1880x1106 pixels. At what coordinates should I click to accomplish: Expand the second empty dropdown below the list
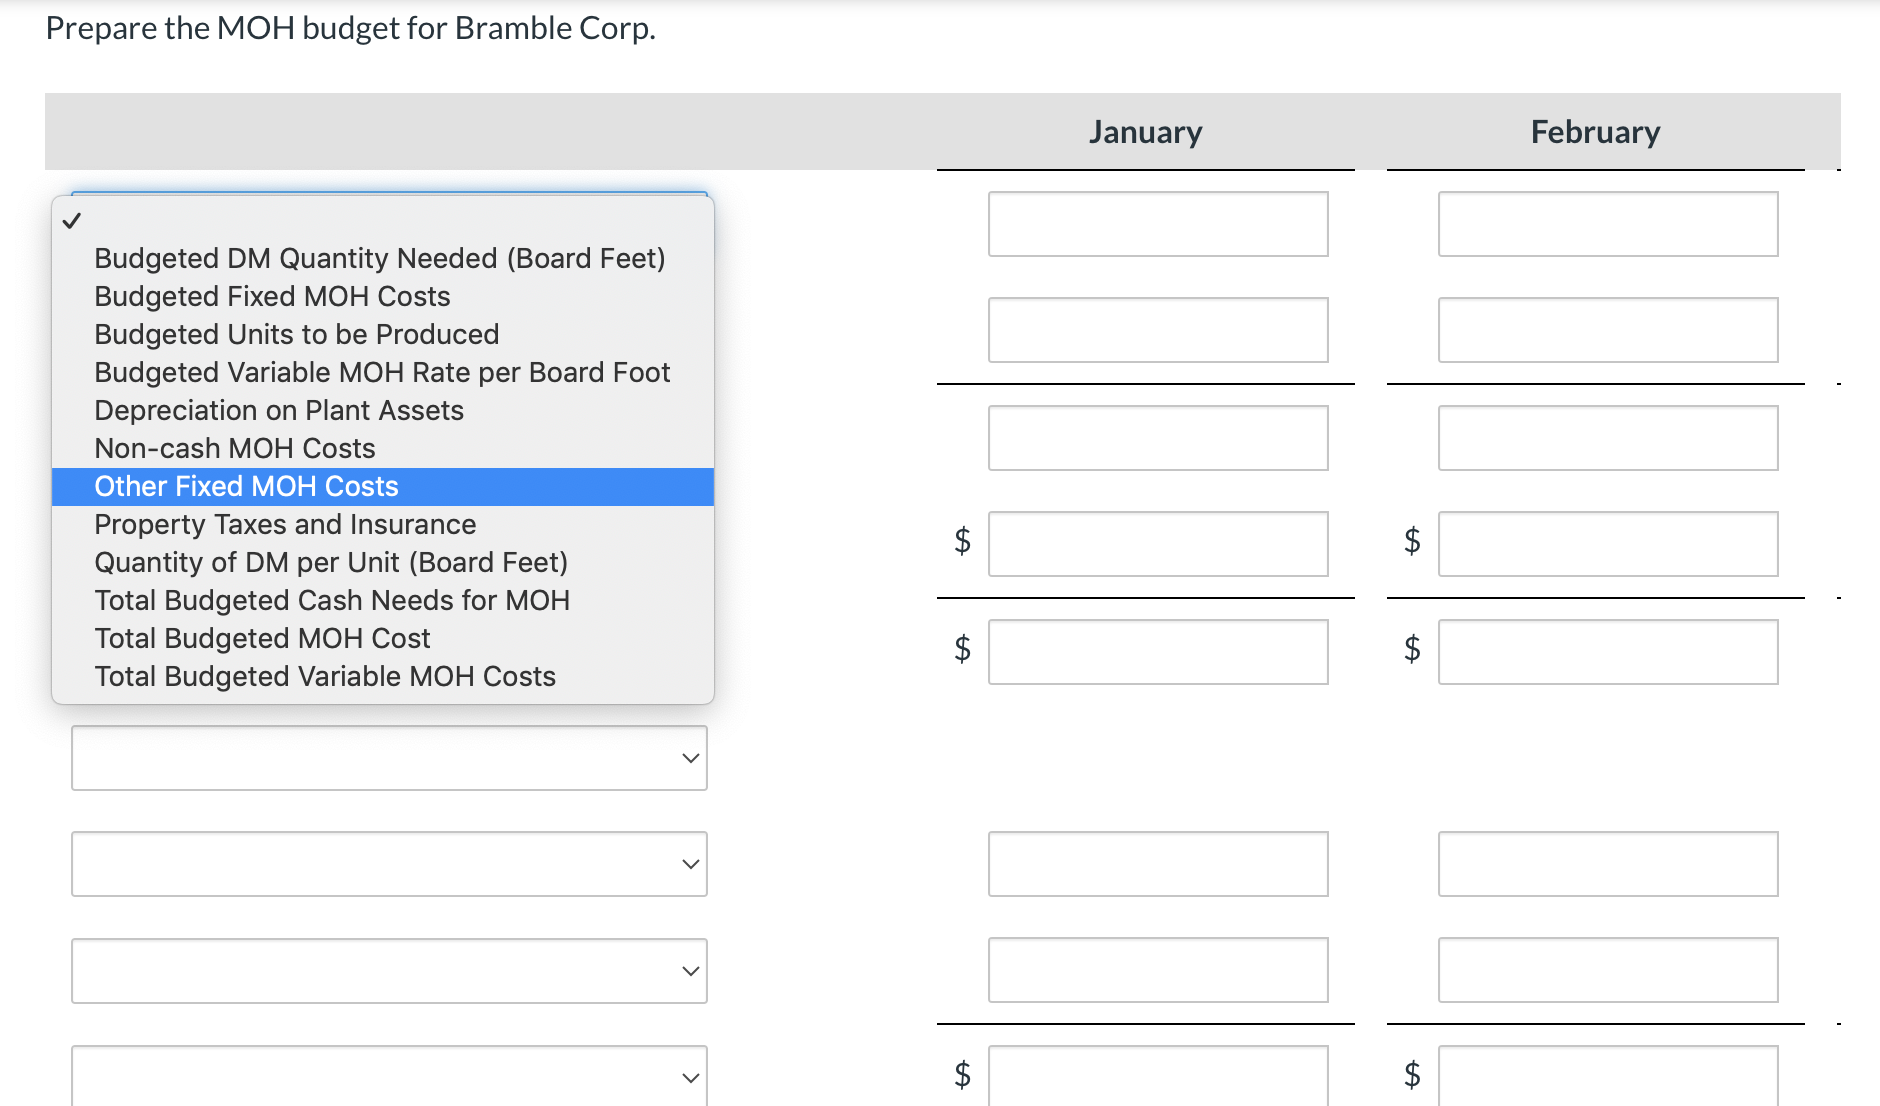(389, 864)
